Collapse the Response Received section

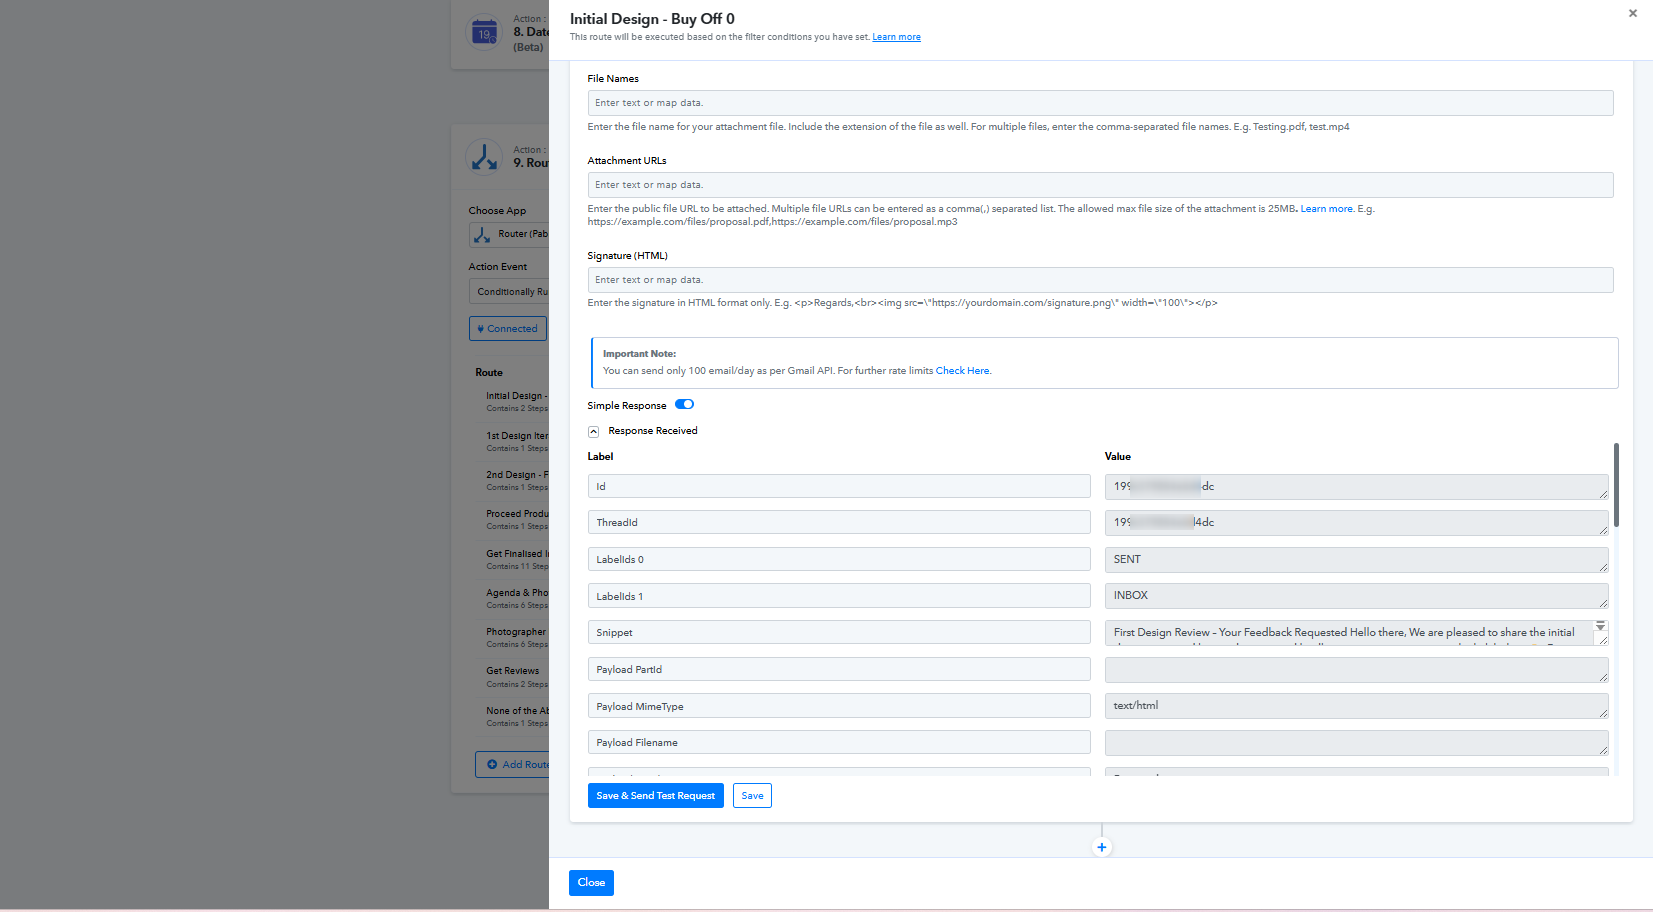point(593,432)
